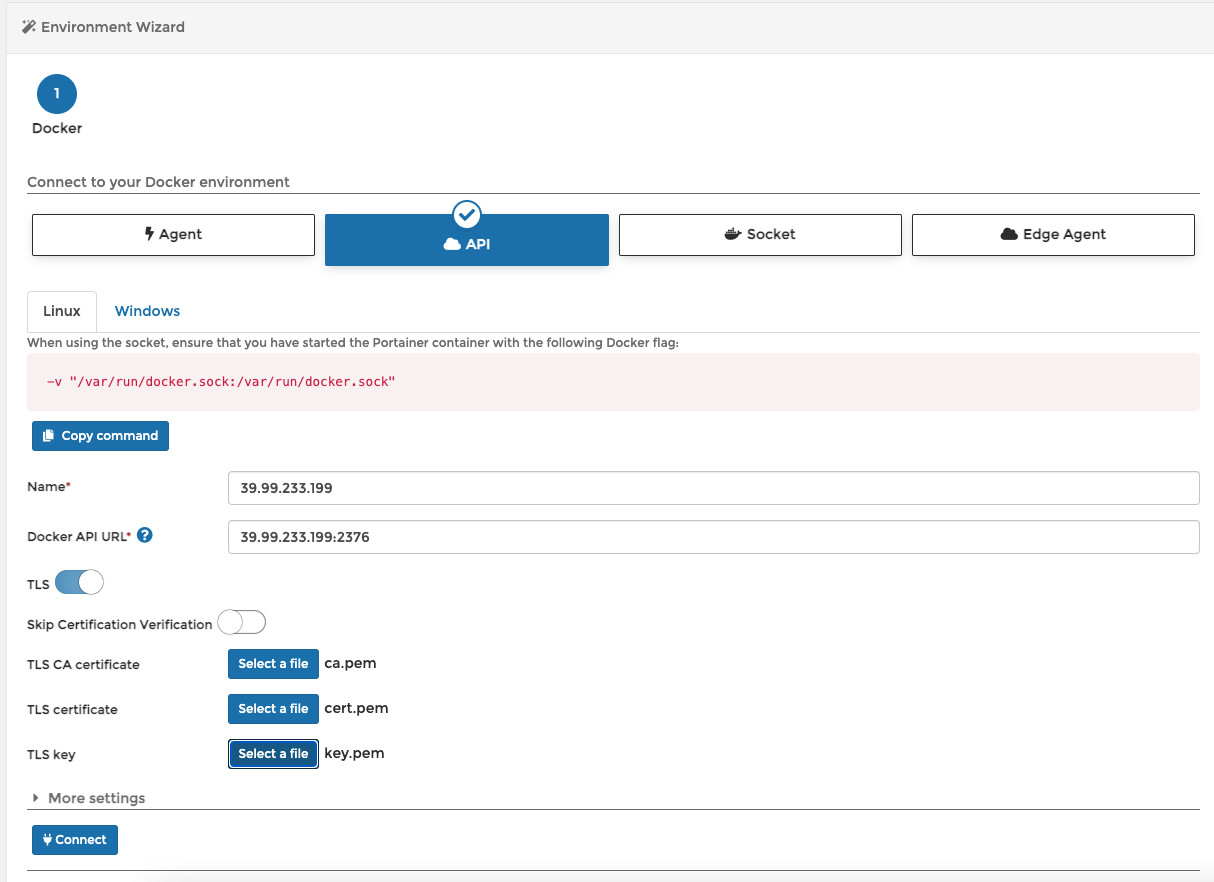Image resolution: width=1214 pixels, height=882 pixels.
Task: Click the step 1 Docker circle
Action: (x=57, y=94)
